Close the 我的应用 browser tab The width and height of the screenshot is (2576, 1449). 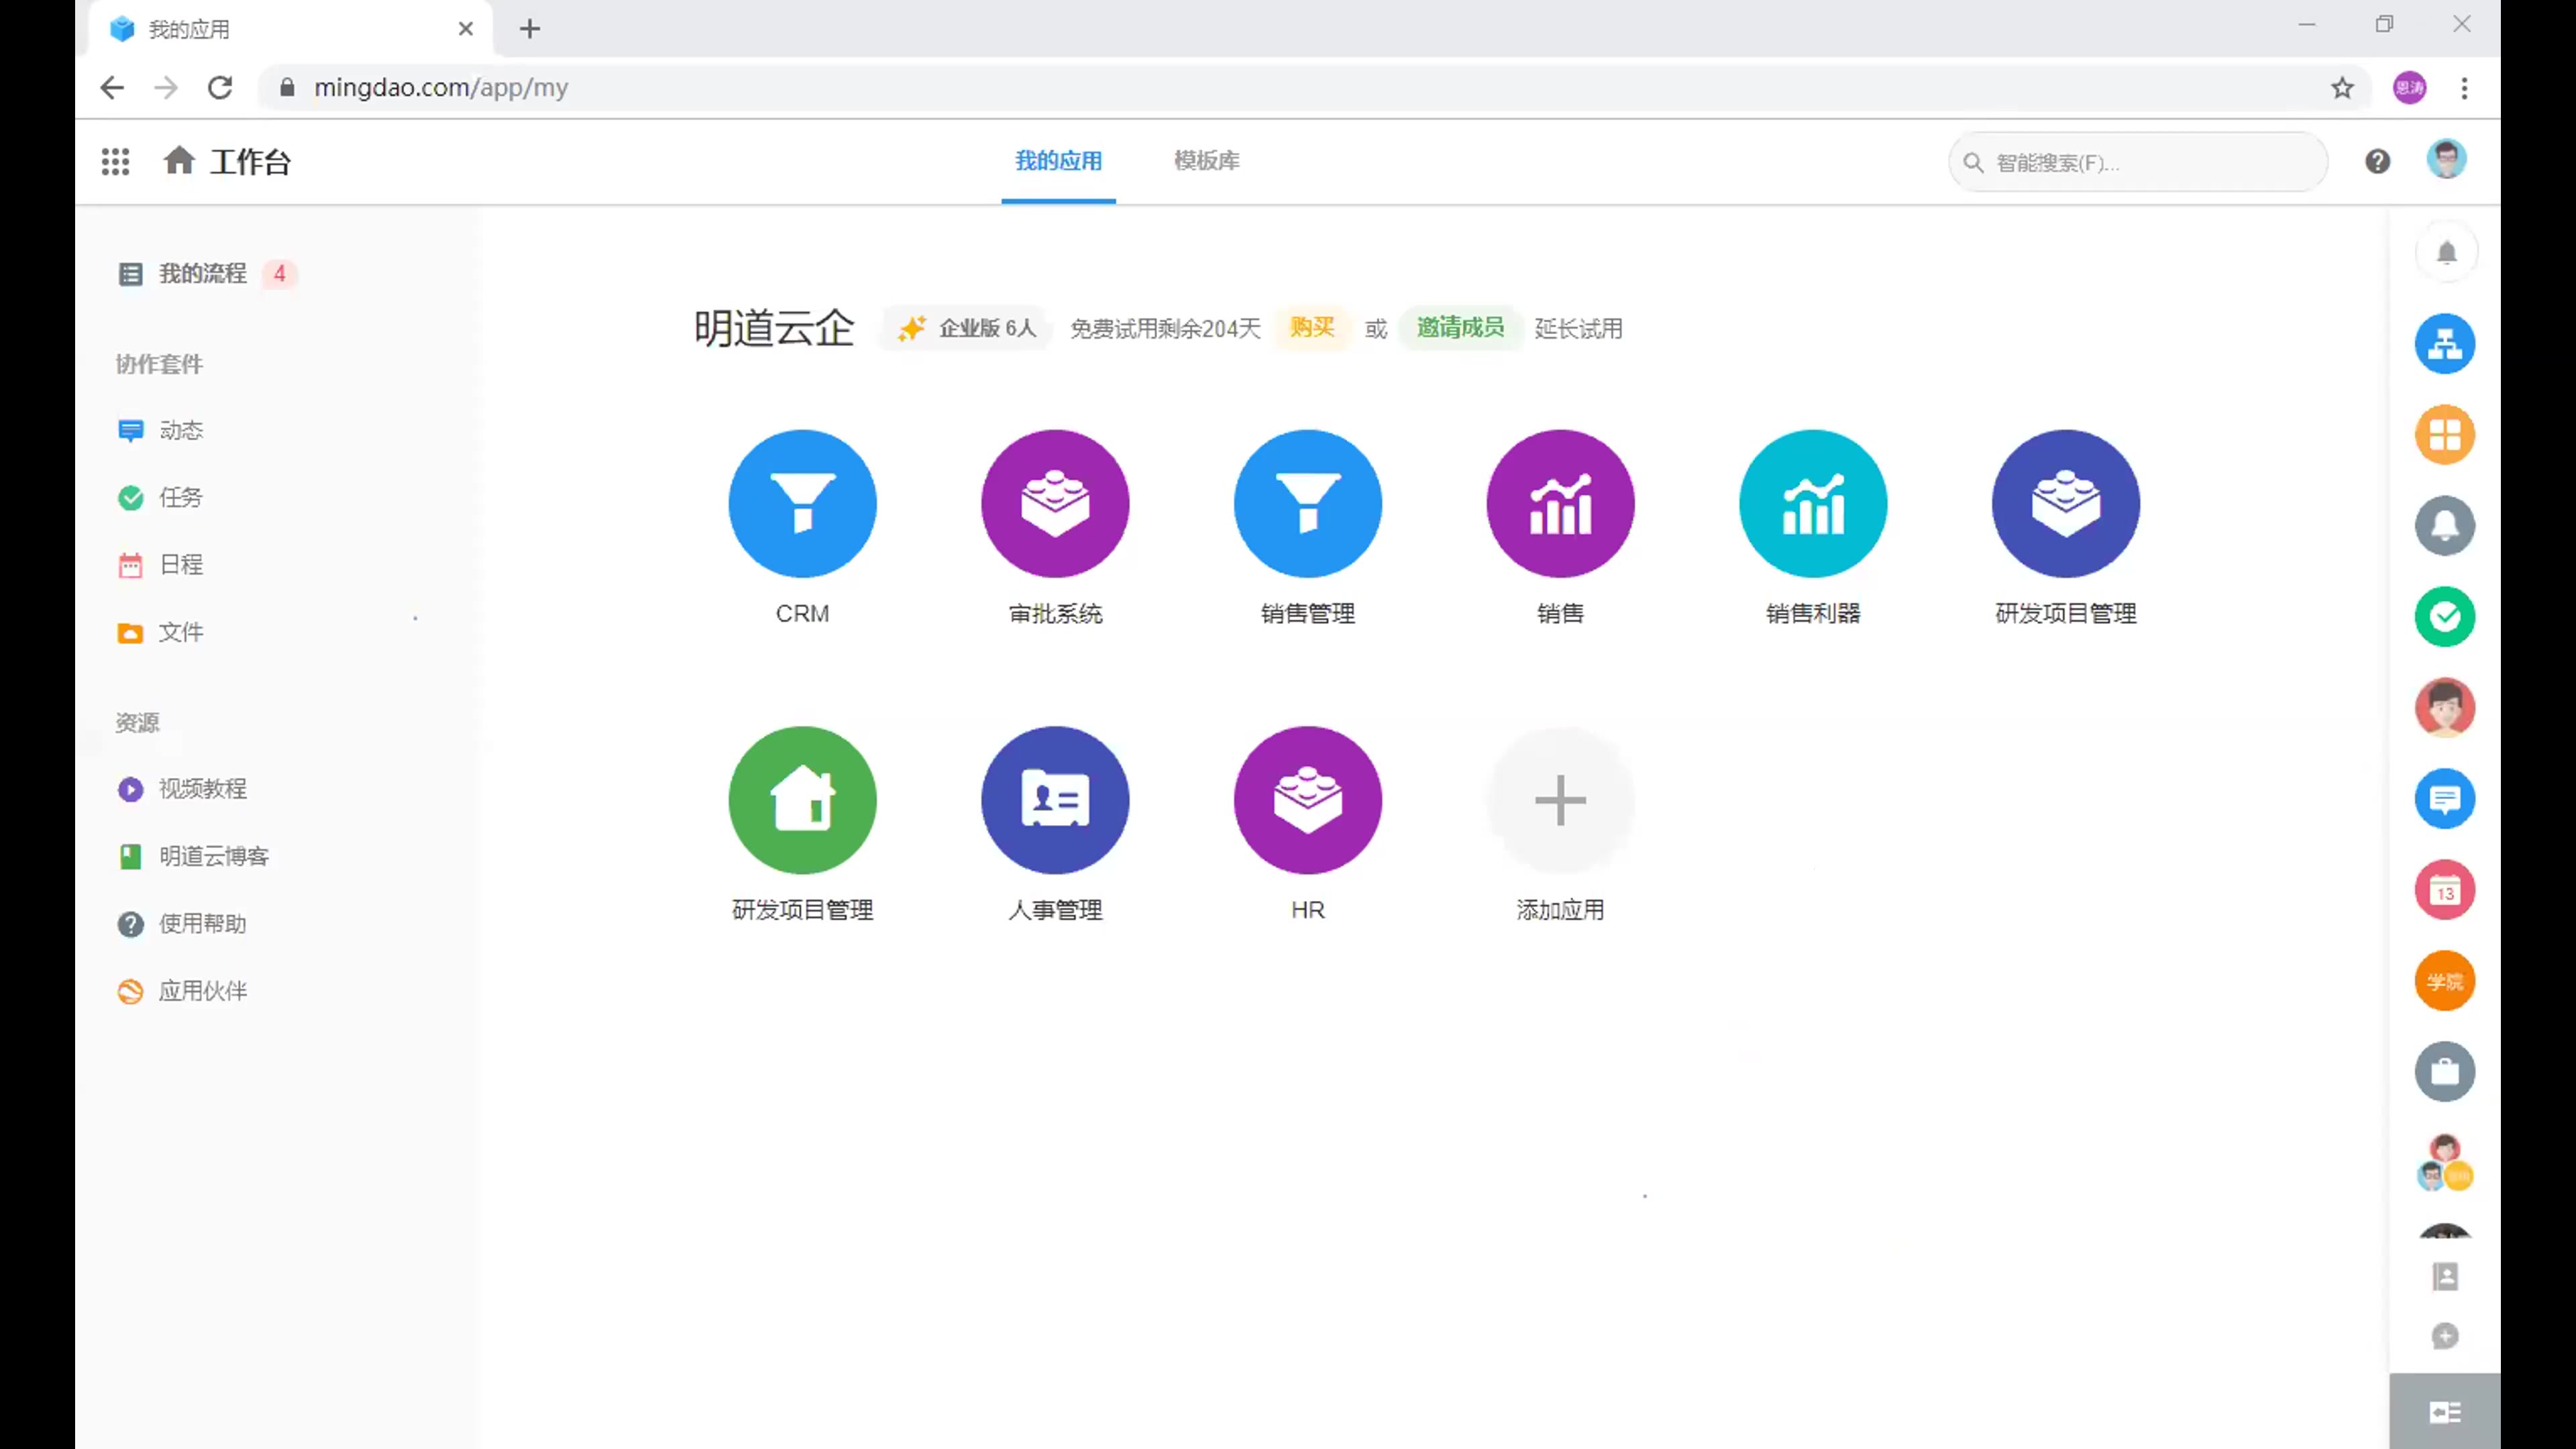pos(465,29)
